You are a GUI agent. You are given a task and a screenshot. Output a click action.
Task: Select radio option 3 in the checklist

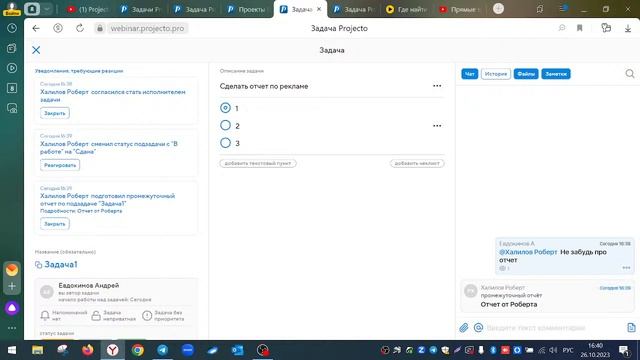[225, 143]
